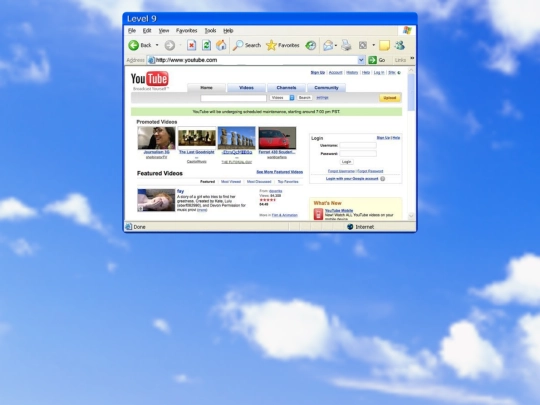Click the YouTube Mobile red phone icon
Image resolution: width=540 pixels, height=405 pixels.
[318, 214]
